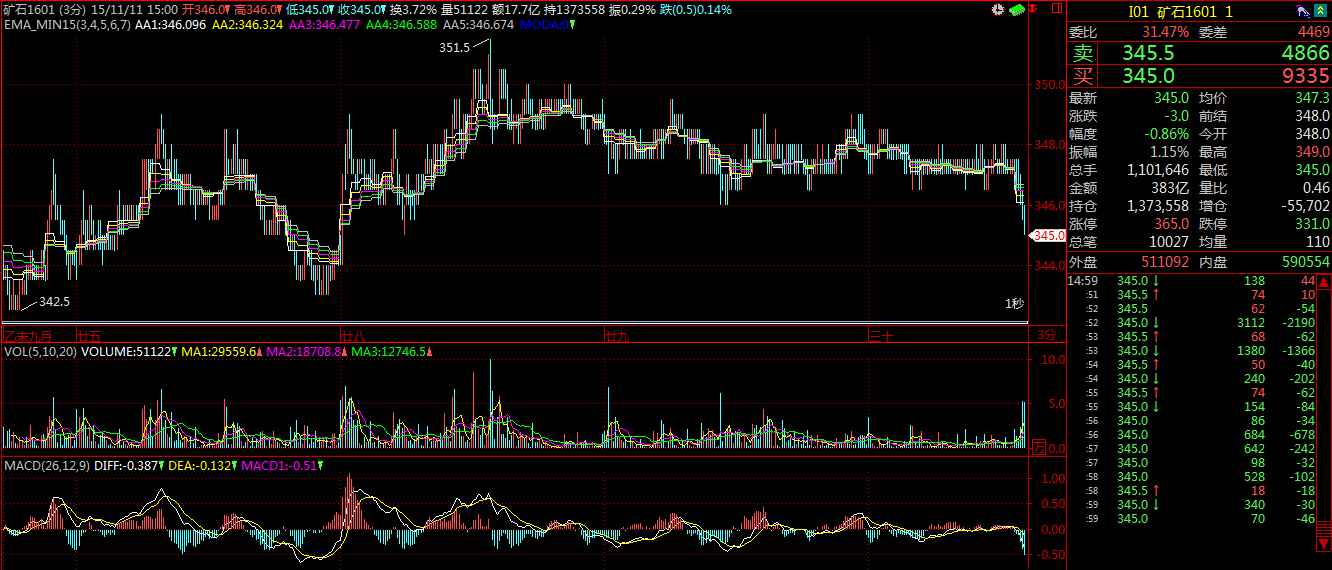Screen dimensions: 1332x570
Task: Select the 3分 period label on time axis
Action: pos(1046,334)
